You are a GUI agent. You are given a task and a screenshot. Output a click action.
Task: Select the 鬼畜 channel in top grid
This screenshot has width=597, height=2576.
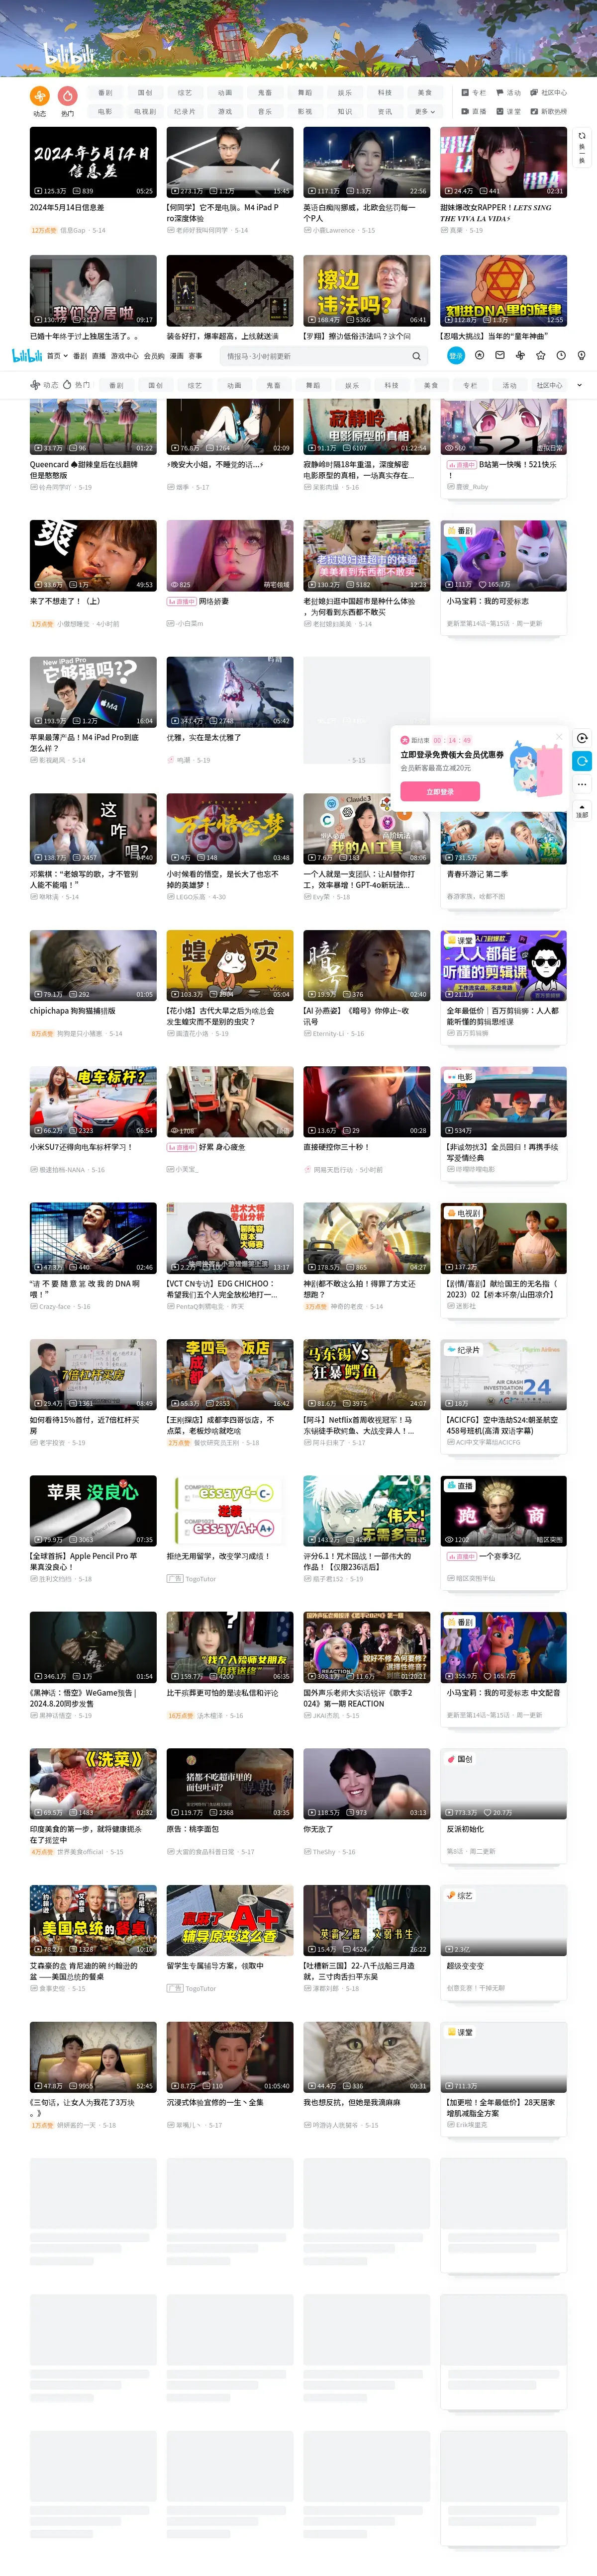[265, 93]
